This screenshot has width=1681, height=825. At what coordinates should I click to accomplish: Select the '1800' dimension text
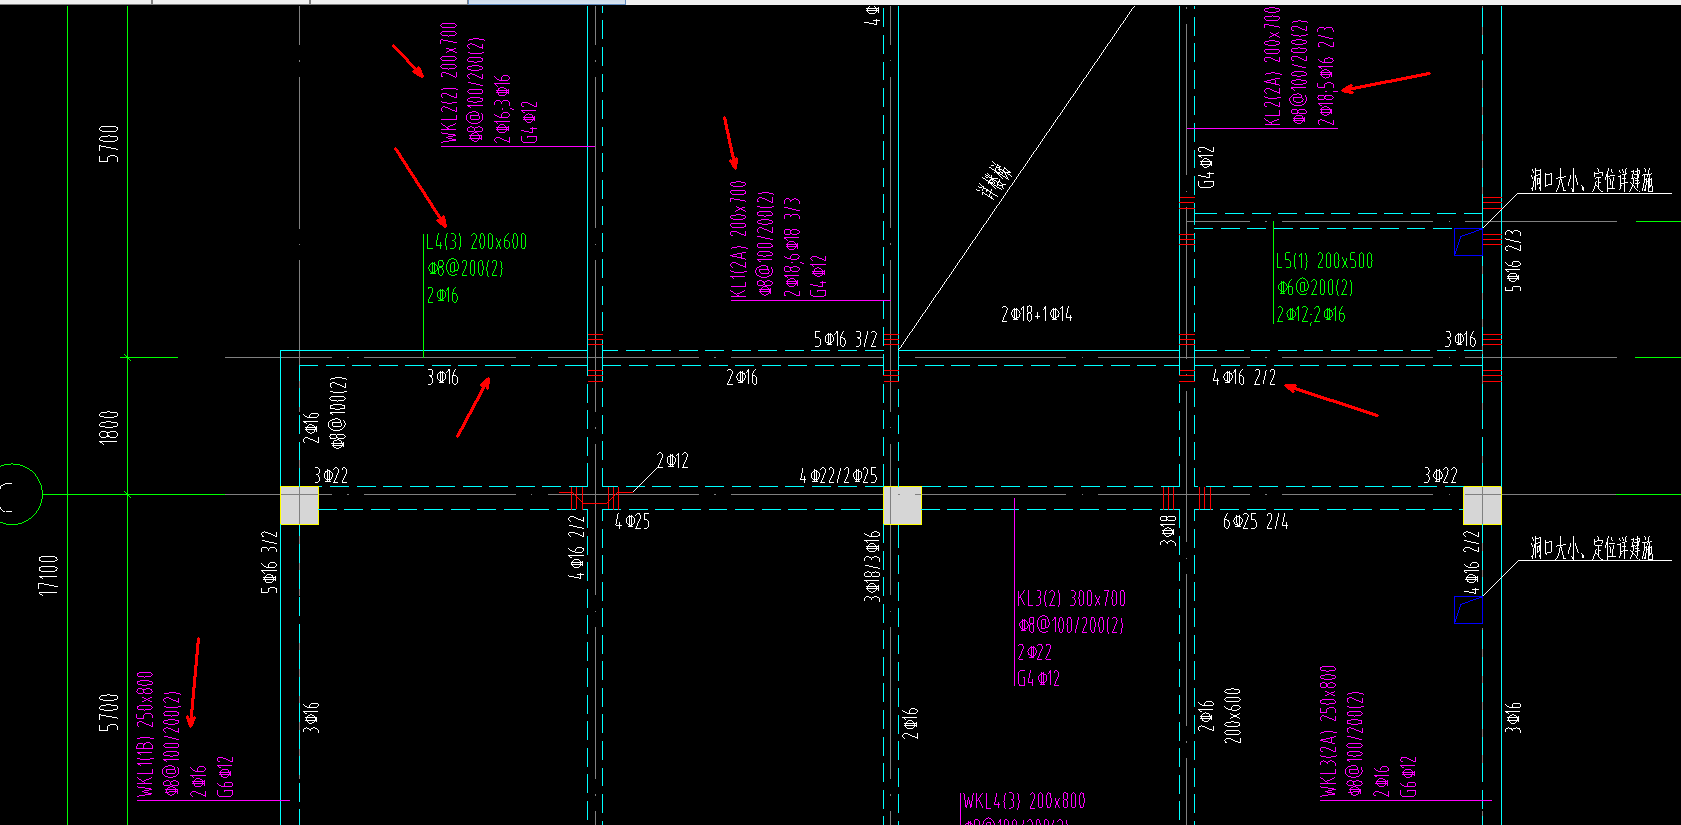[x=109, y=427]
